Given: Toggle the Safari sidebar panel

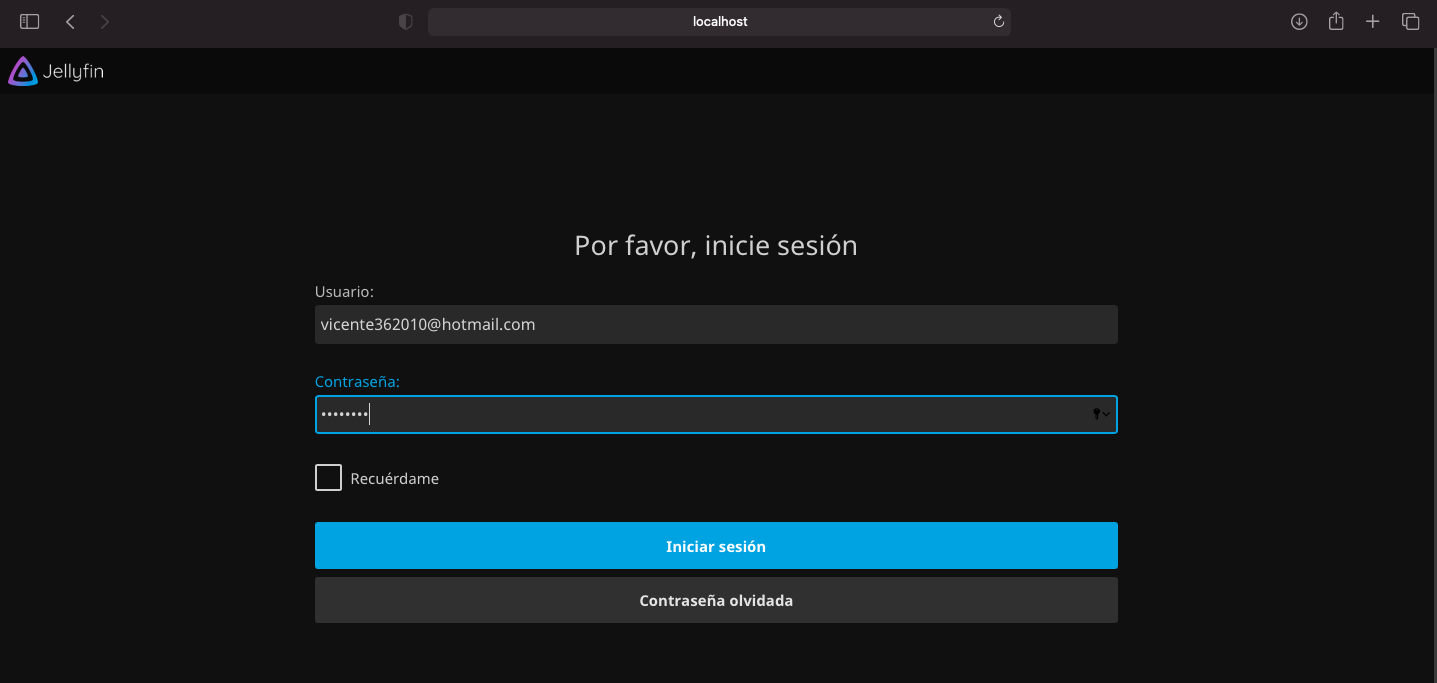Looking at the screenshot, I should pyautogui.click(x=30, y=21).
